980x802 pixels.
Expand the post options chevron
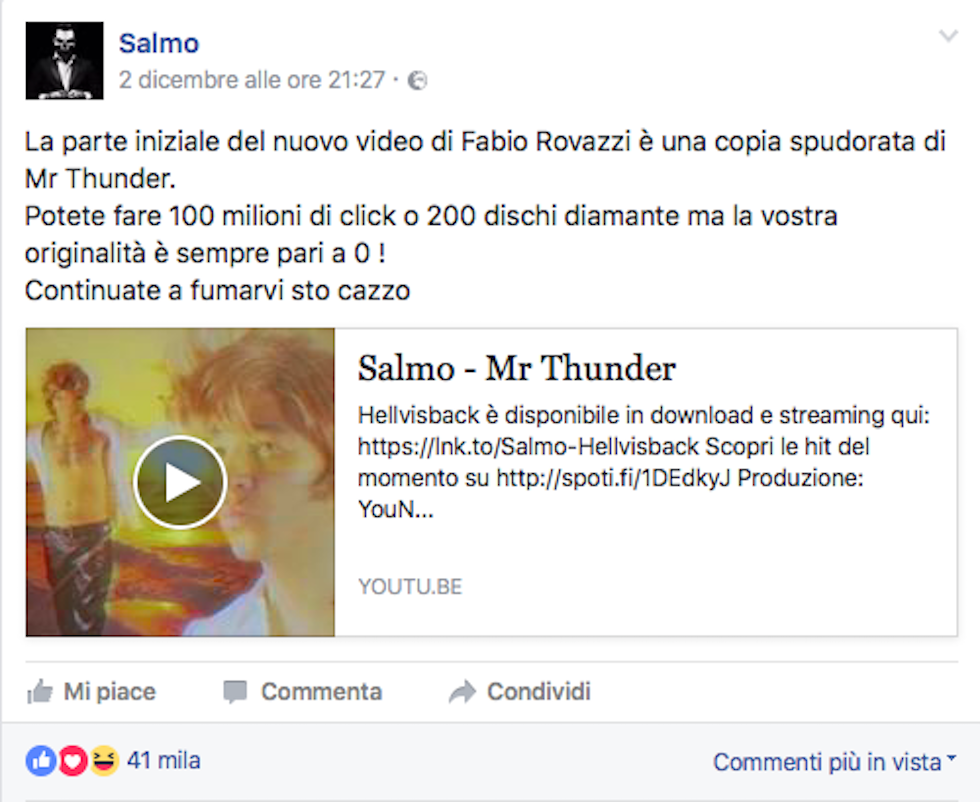pyautogui.click(x=948, y=36)
